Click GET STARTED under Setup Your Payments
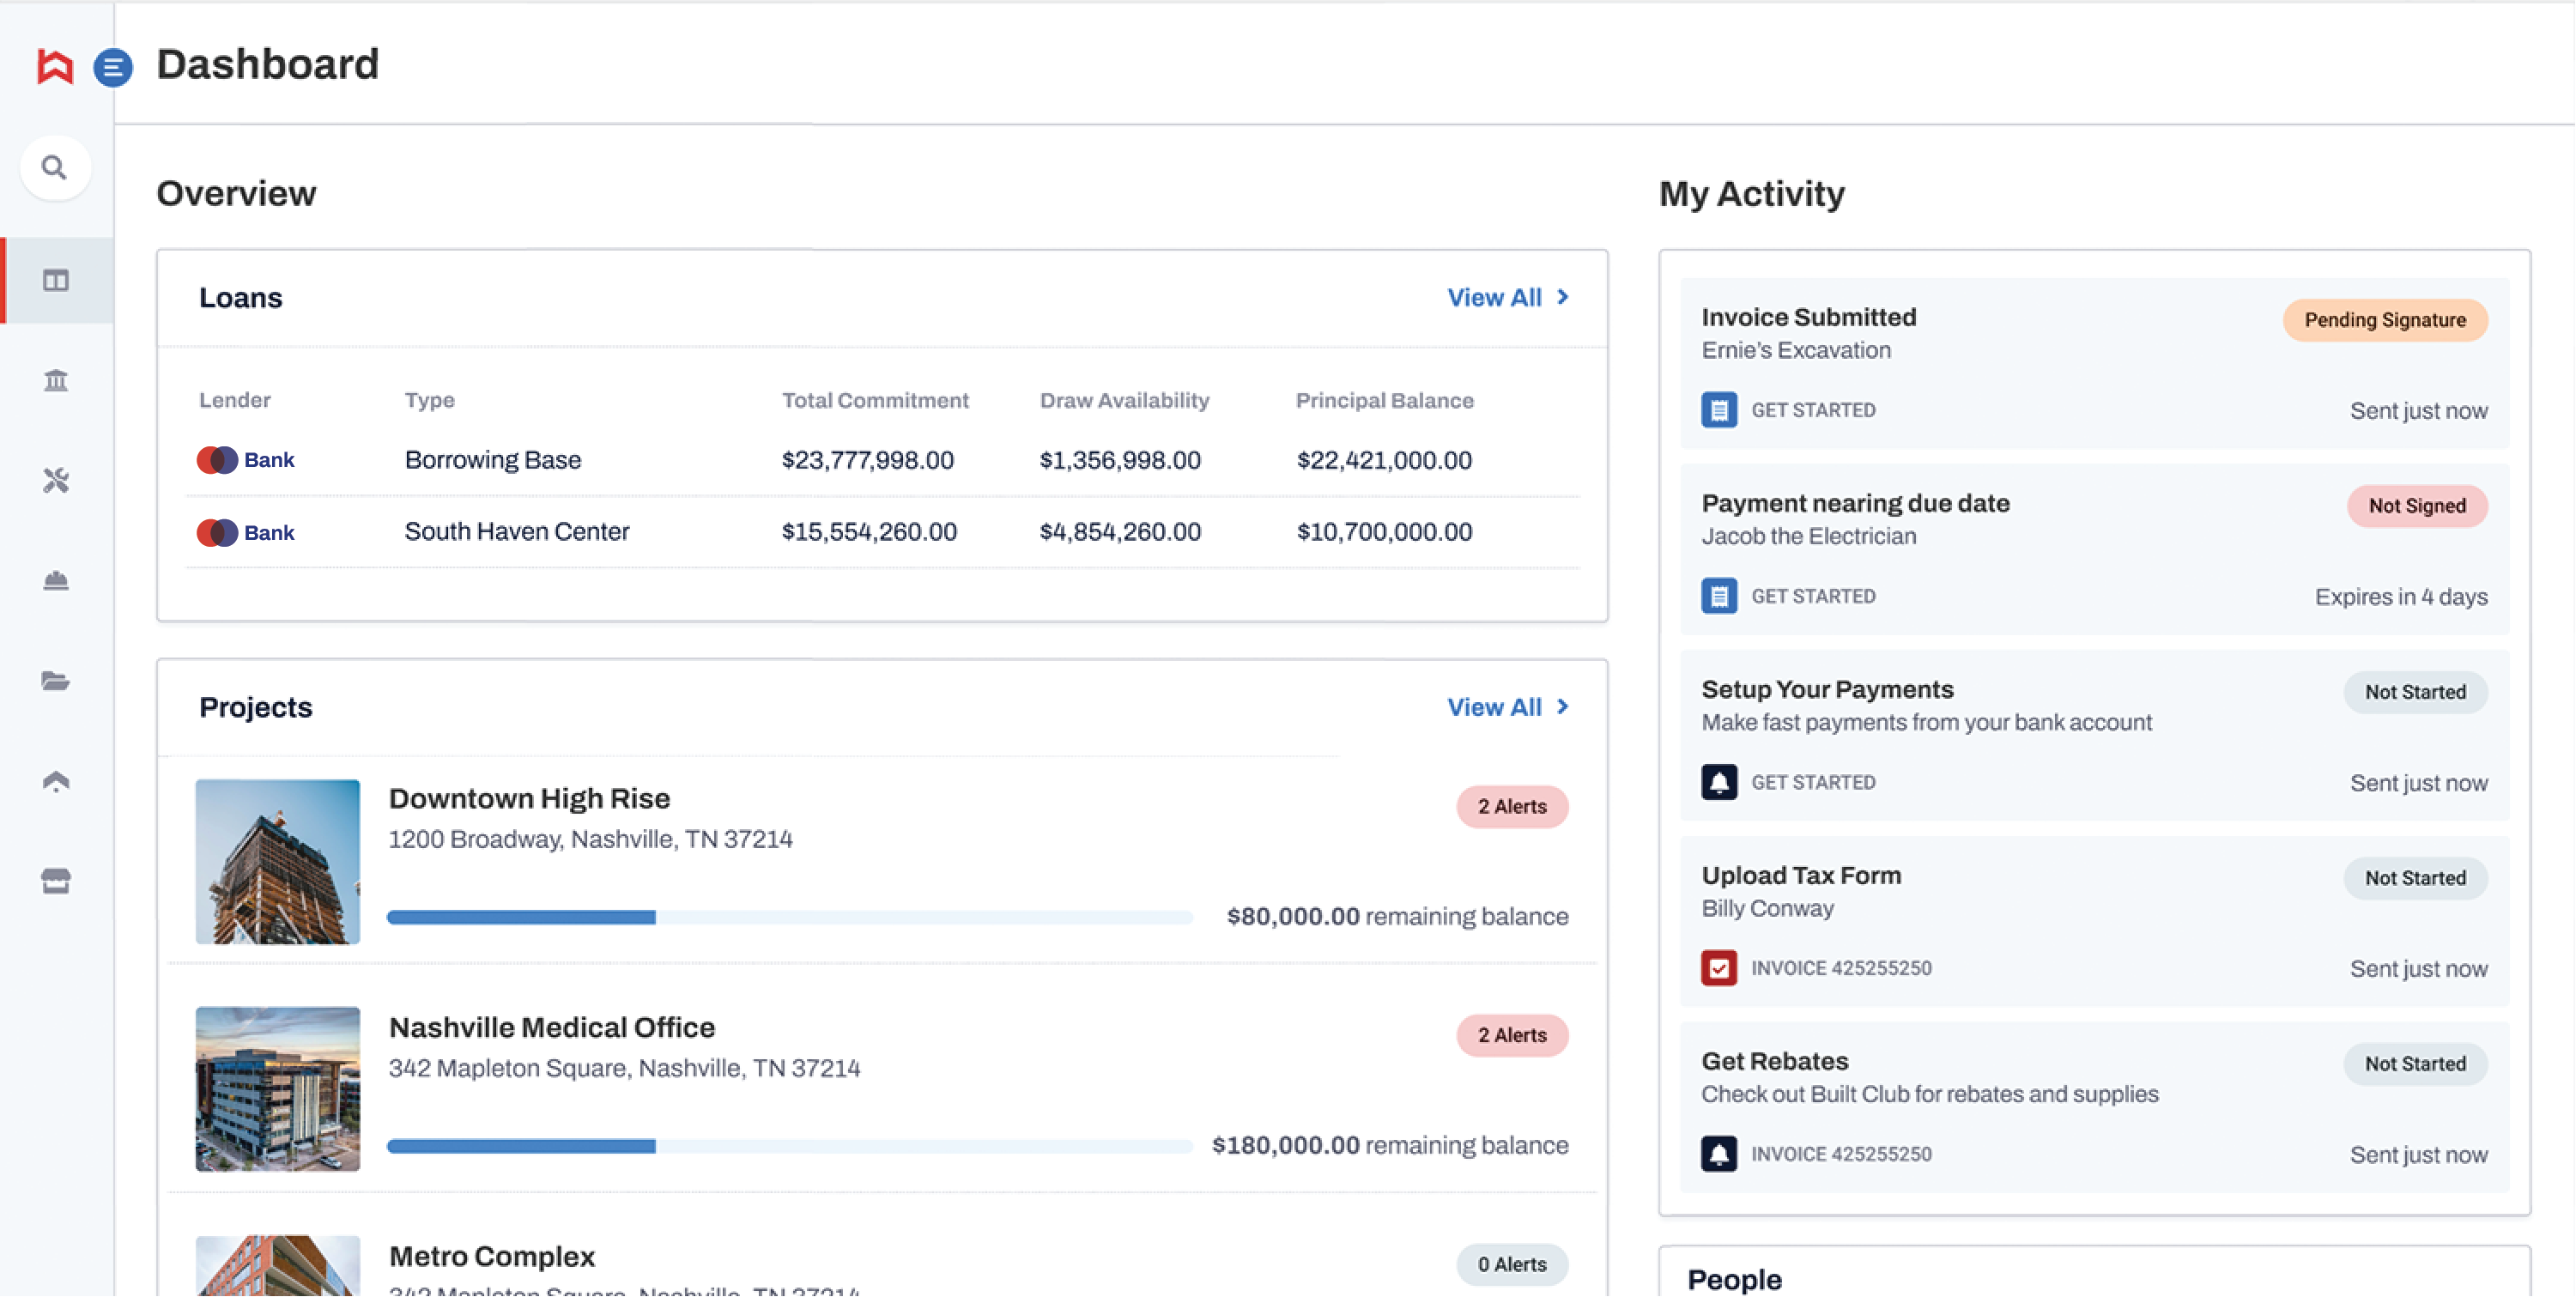 pos(1813,782)
